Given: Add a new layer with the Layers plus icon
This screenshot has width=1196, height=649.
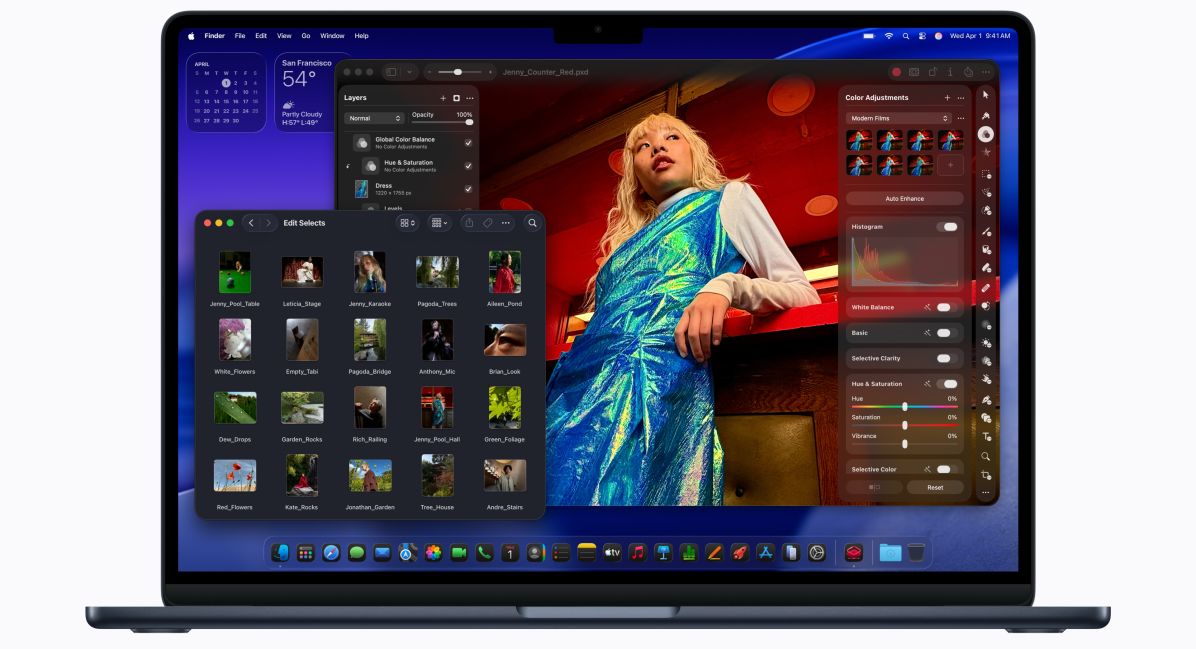Looking at the screenshot, I should click(443, 98).
